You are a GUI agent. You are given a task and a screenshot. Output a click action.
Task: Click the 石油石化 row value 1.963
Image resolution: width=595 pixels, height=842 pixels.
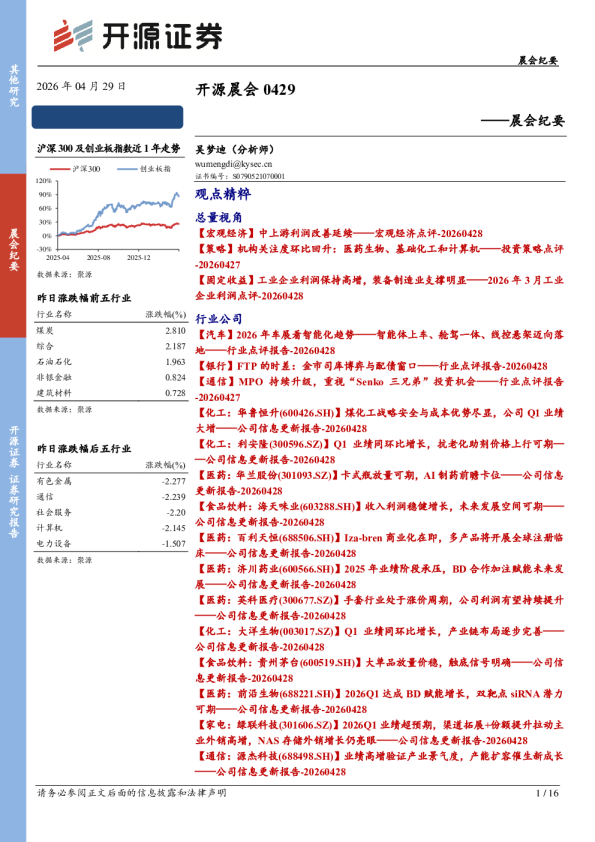175,361
